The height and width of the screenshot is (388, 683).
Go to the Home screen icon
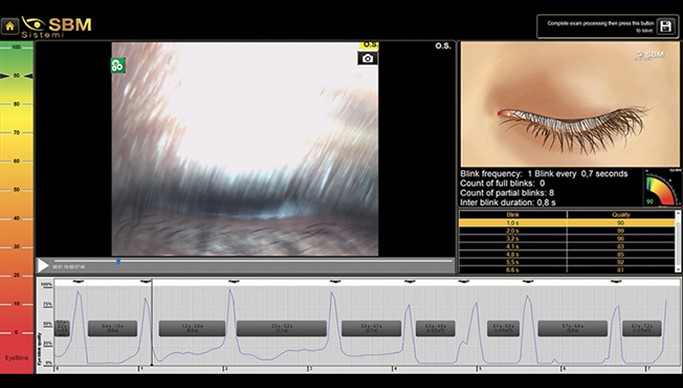(10, 27)
